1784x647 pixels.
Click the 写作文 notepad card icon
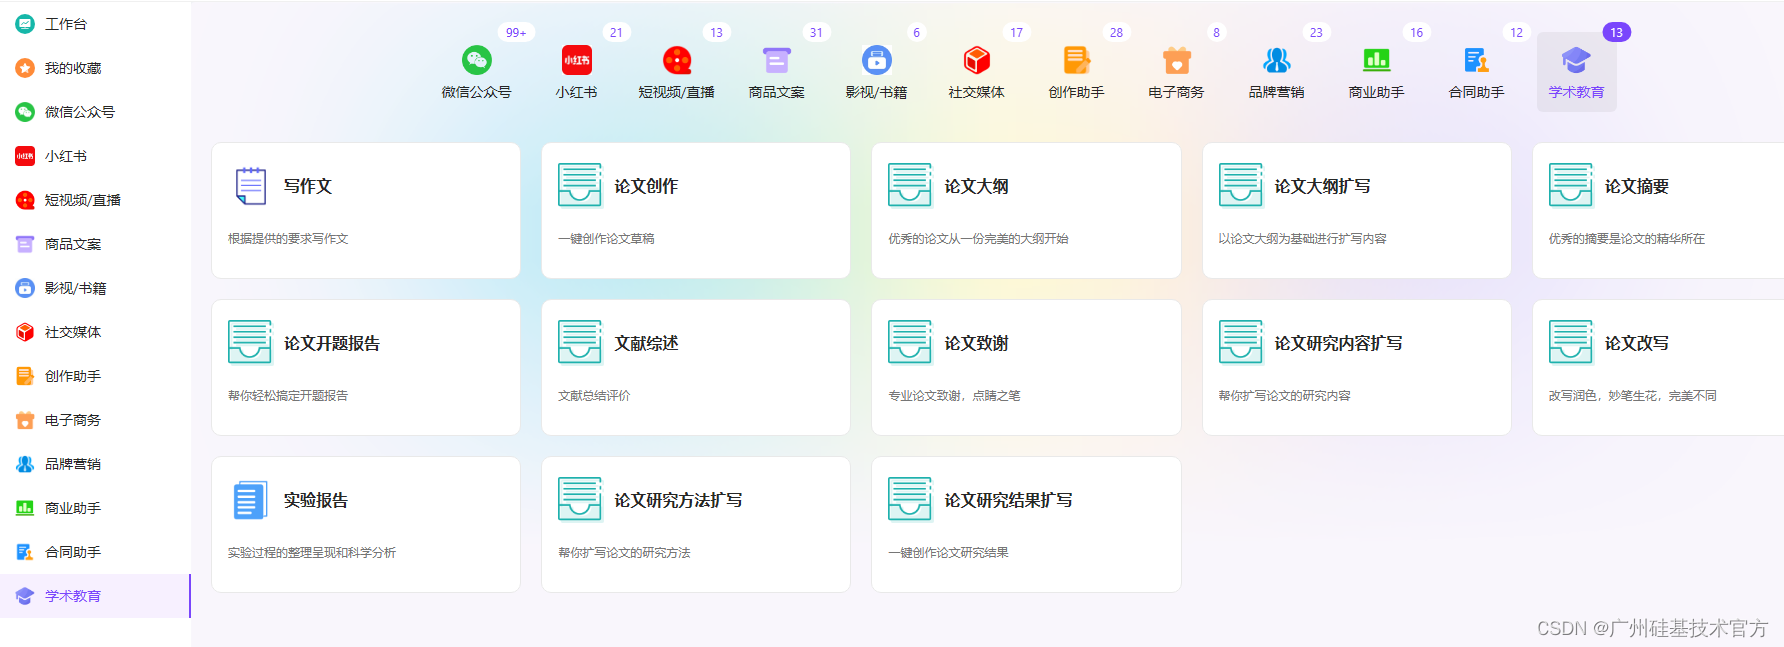point(250,186)
